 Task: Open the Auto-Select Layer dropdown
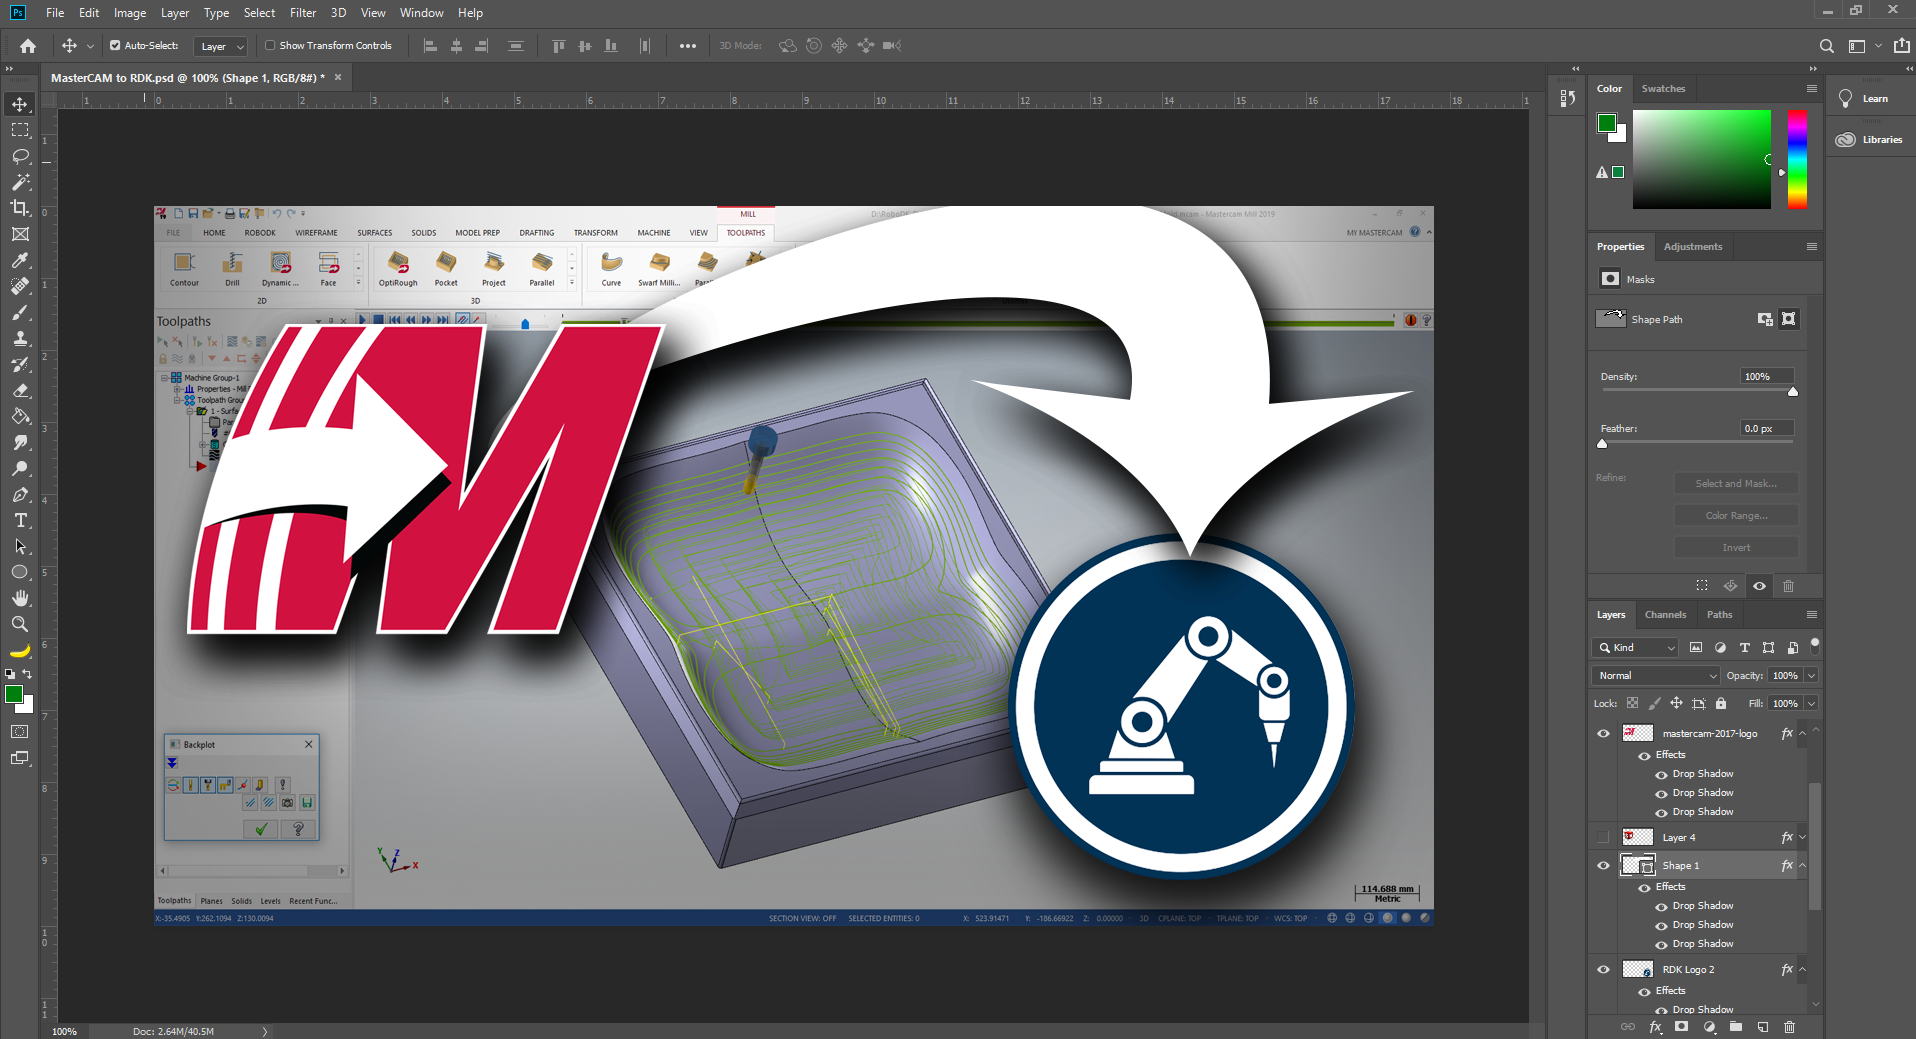click(x=221, y=46)
